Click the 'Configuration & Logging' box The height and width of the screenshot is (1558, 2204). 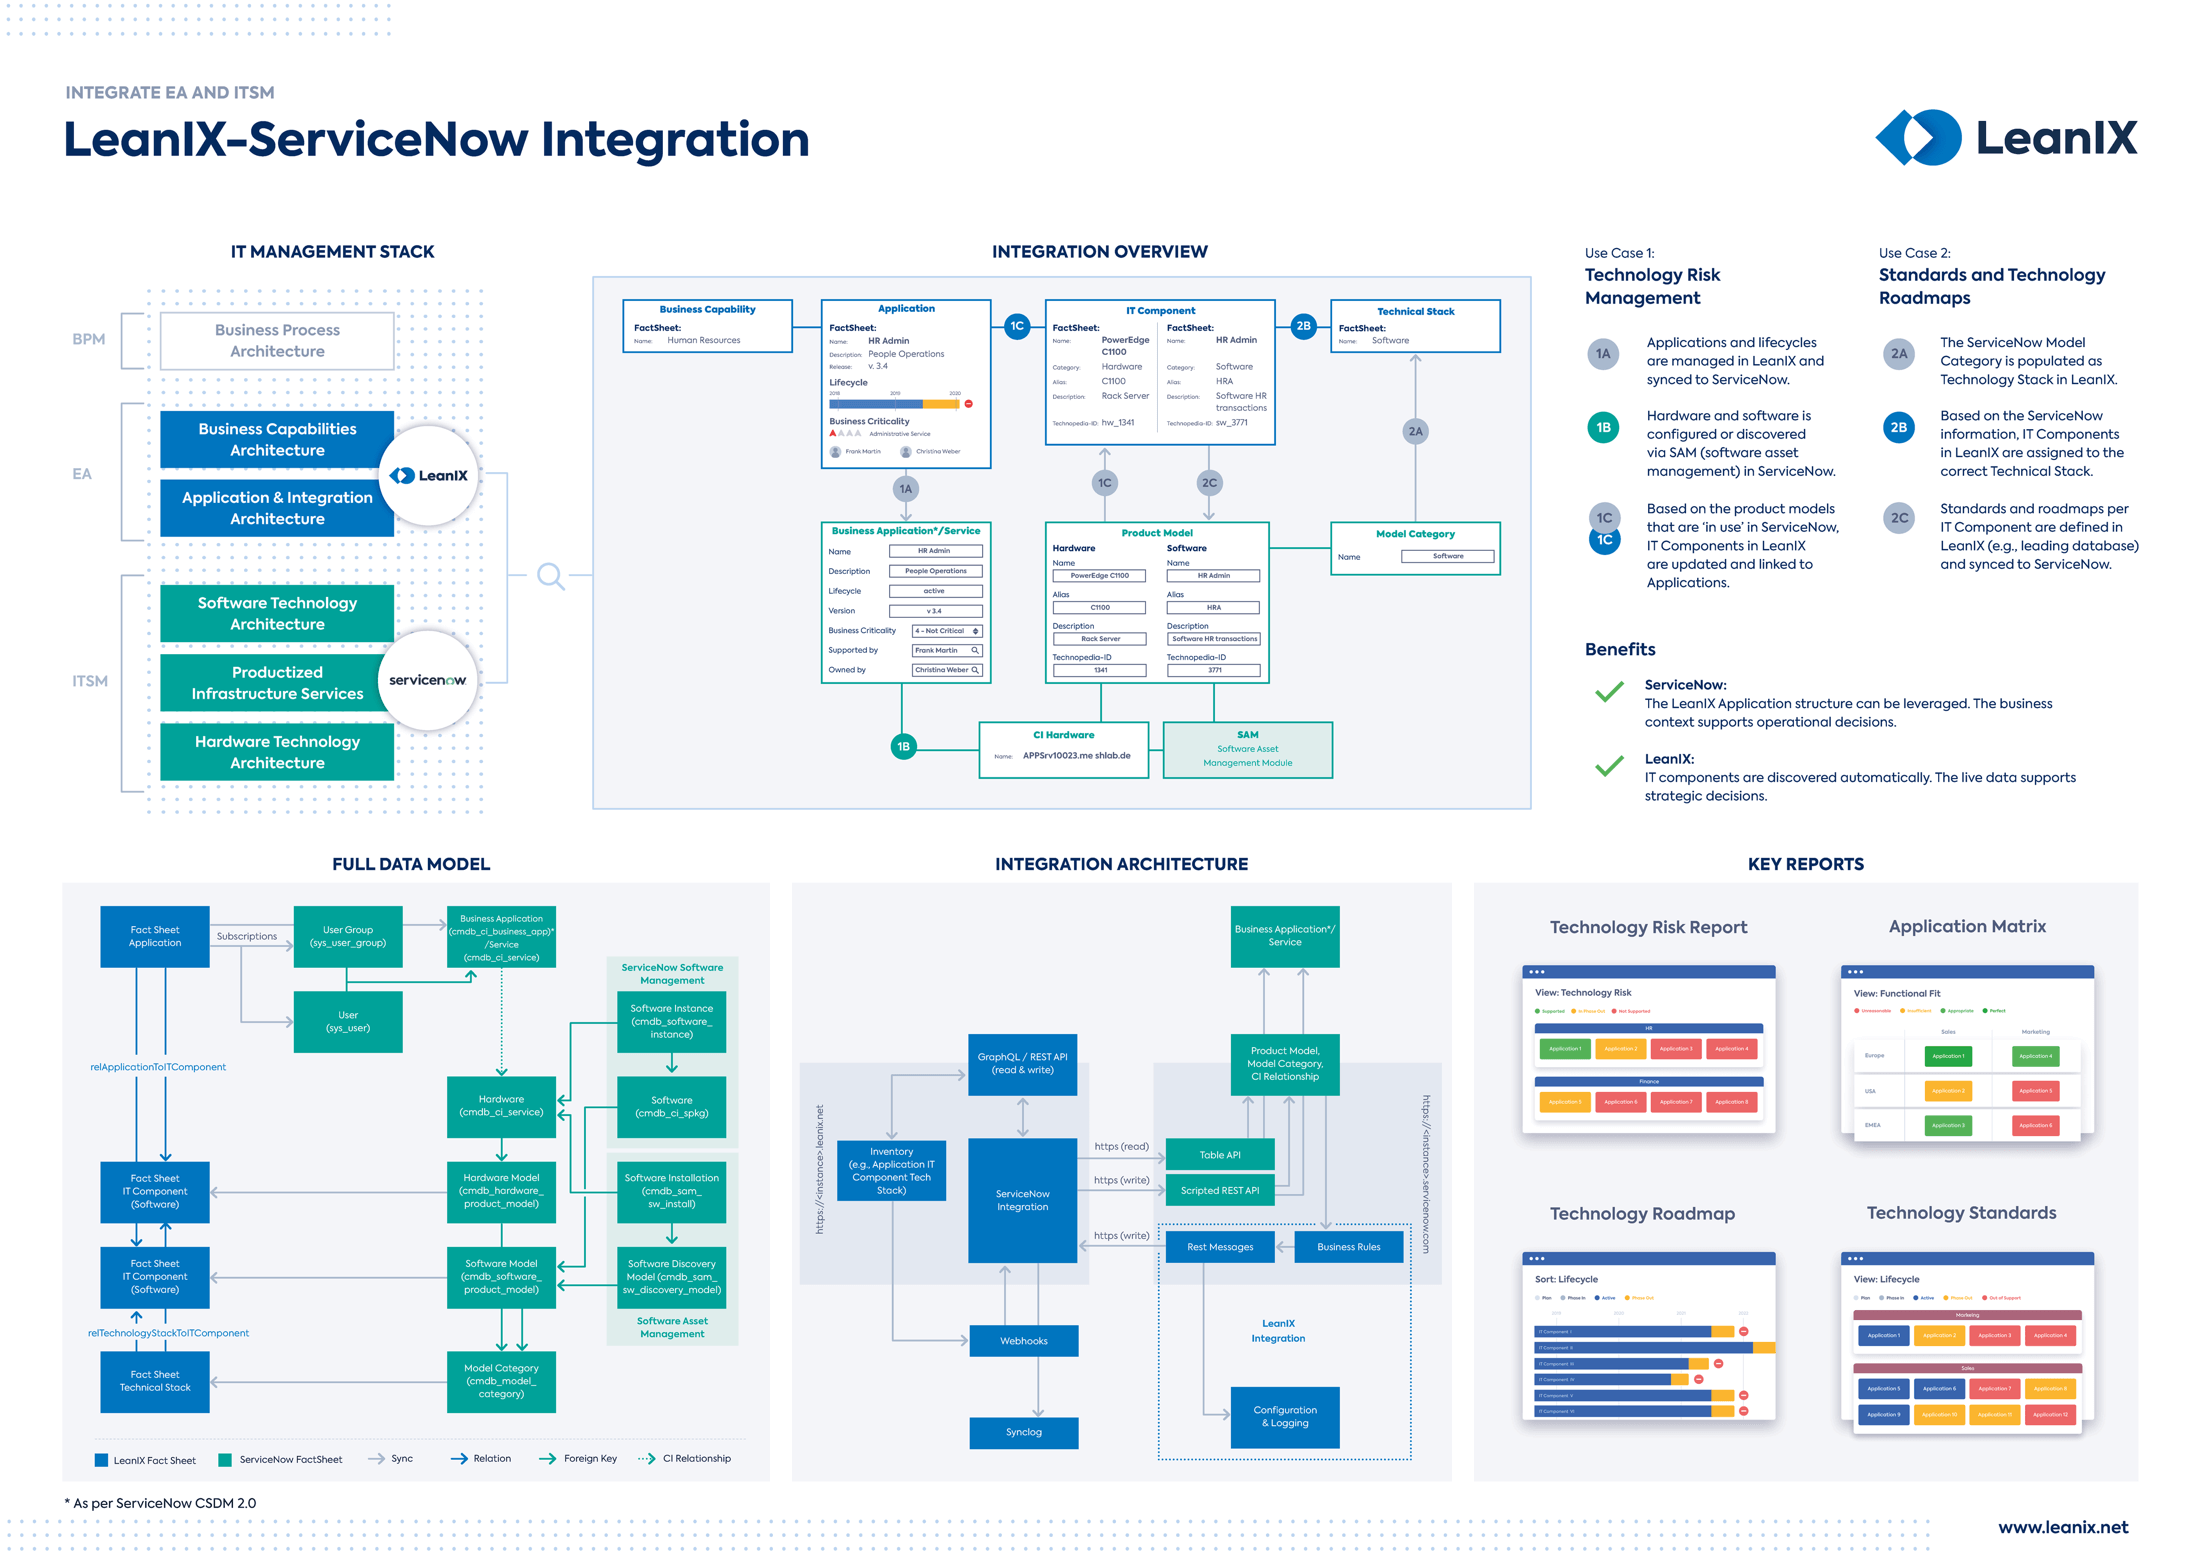(x=1285, y=1417)
